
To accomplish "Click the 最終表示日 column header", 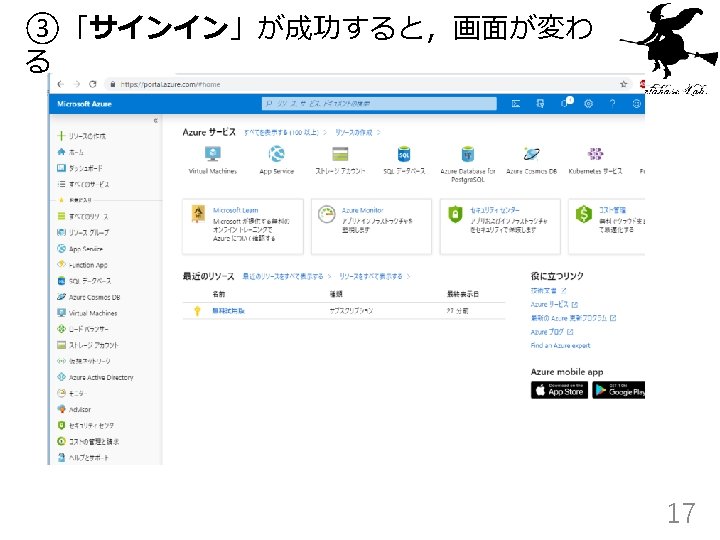I will tap(463, 294).
